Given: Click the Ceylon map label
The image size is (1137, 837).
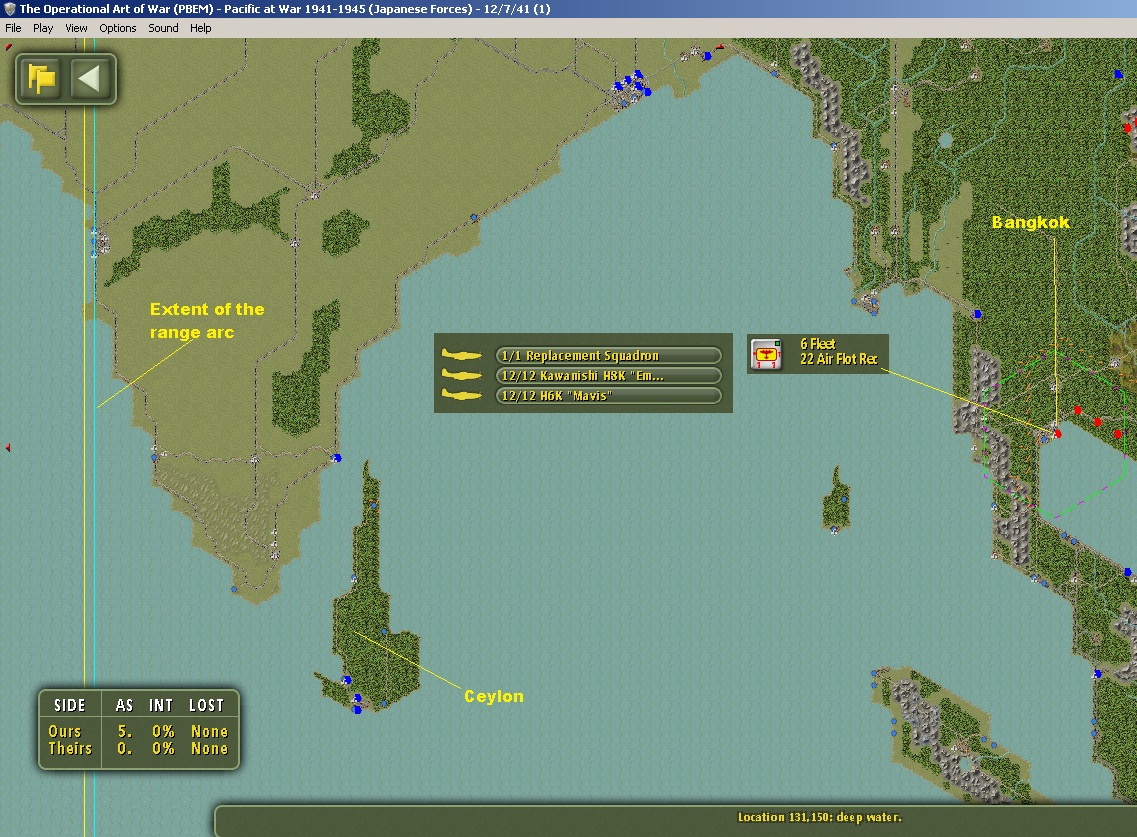Looking at the screenshot, I should pyautogui.click(x=494, y=696).
